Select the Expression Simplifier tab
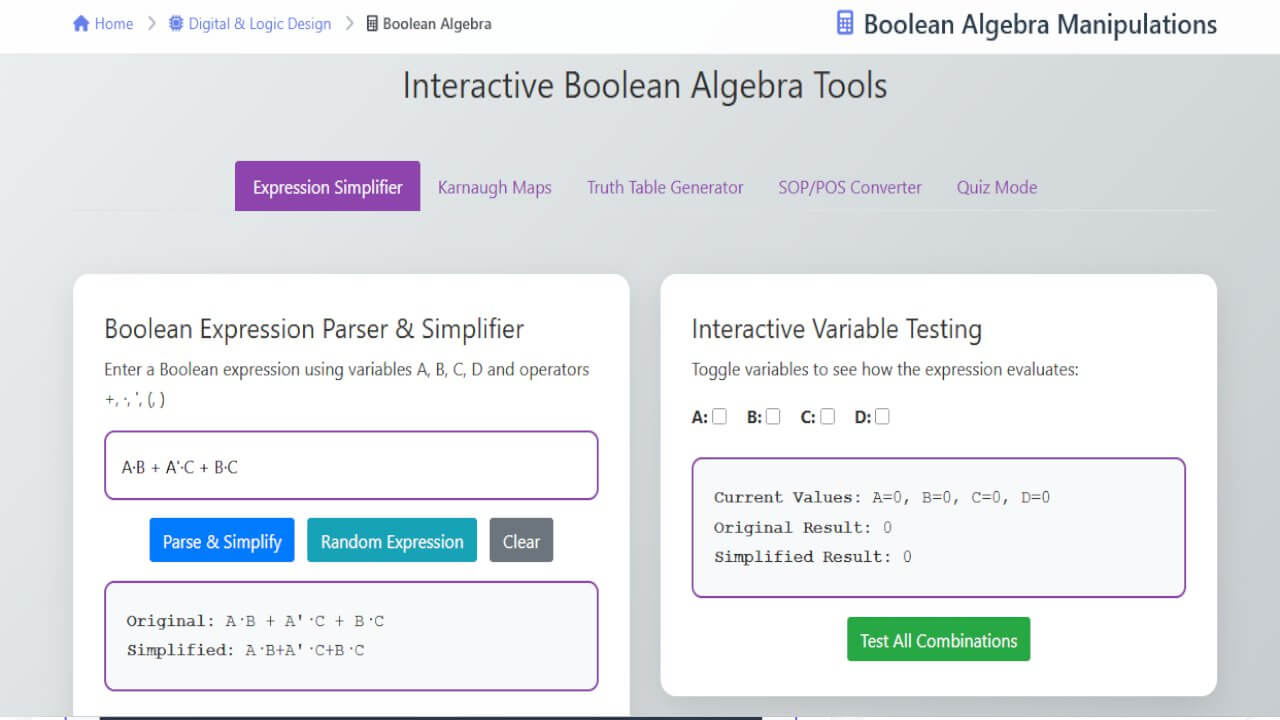The height and width of the screenshot is (720, 1280). (327, 187)
